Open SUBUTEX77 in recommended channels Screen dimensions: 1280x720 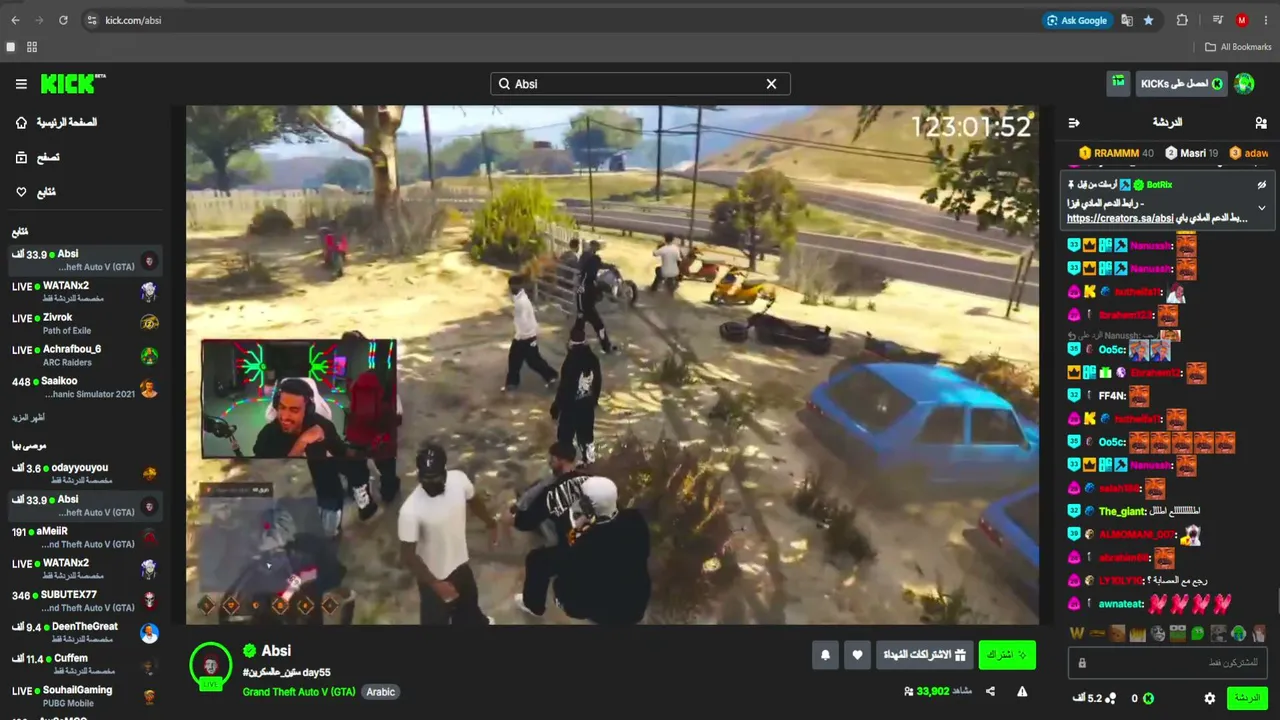click(85, 601)
